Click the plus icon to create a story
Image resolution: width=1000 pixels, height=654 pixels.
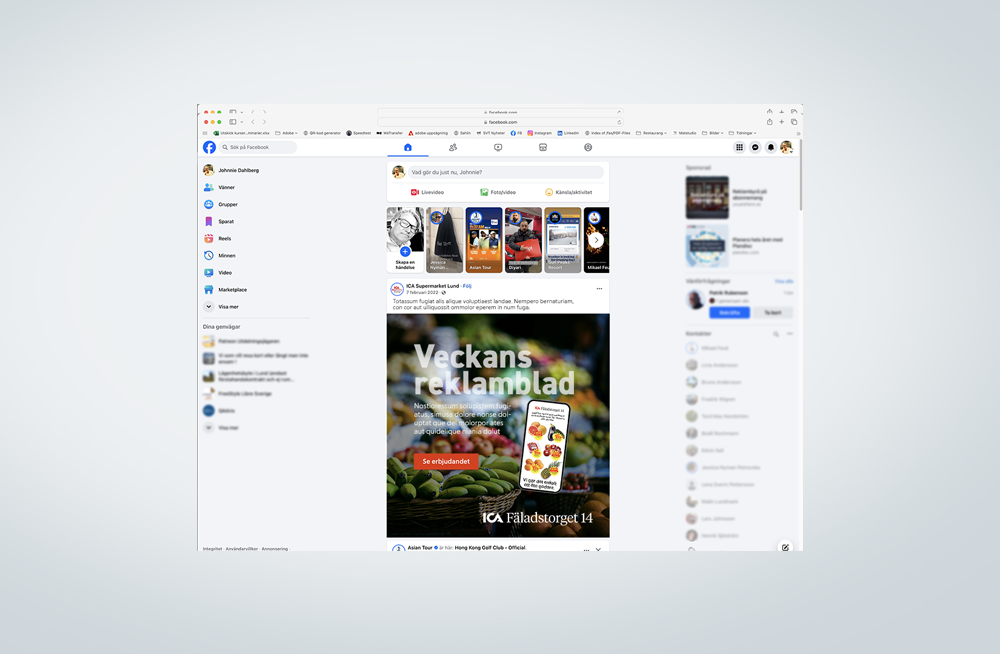(x=405, y=252)
